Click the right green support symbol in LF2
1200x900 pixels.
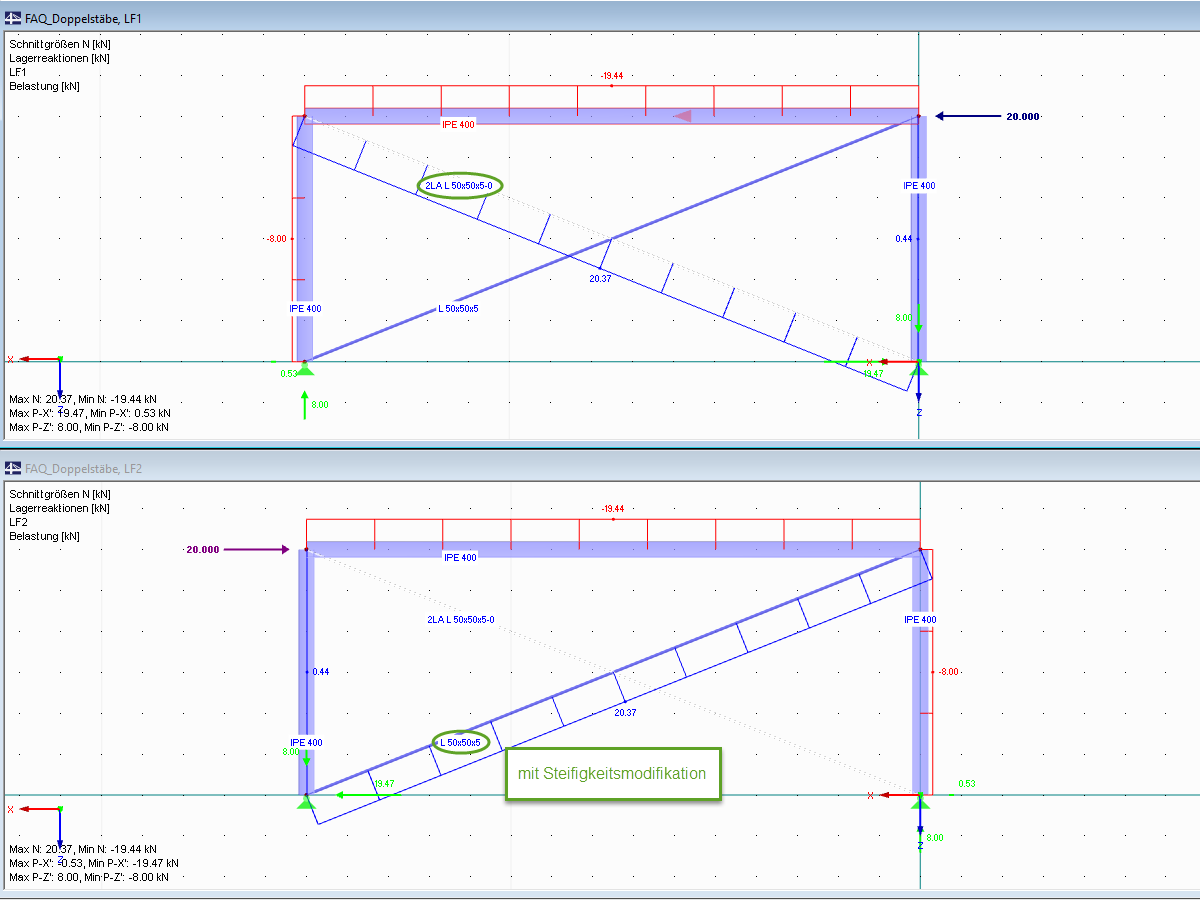click(919, 802)
